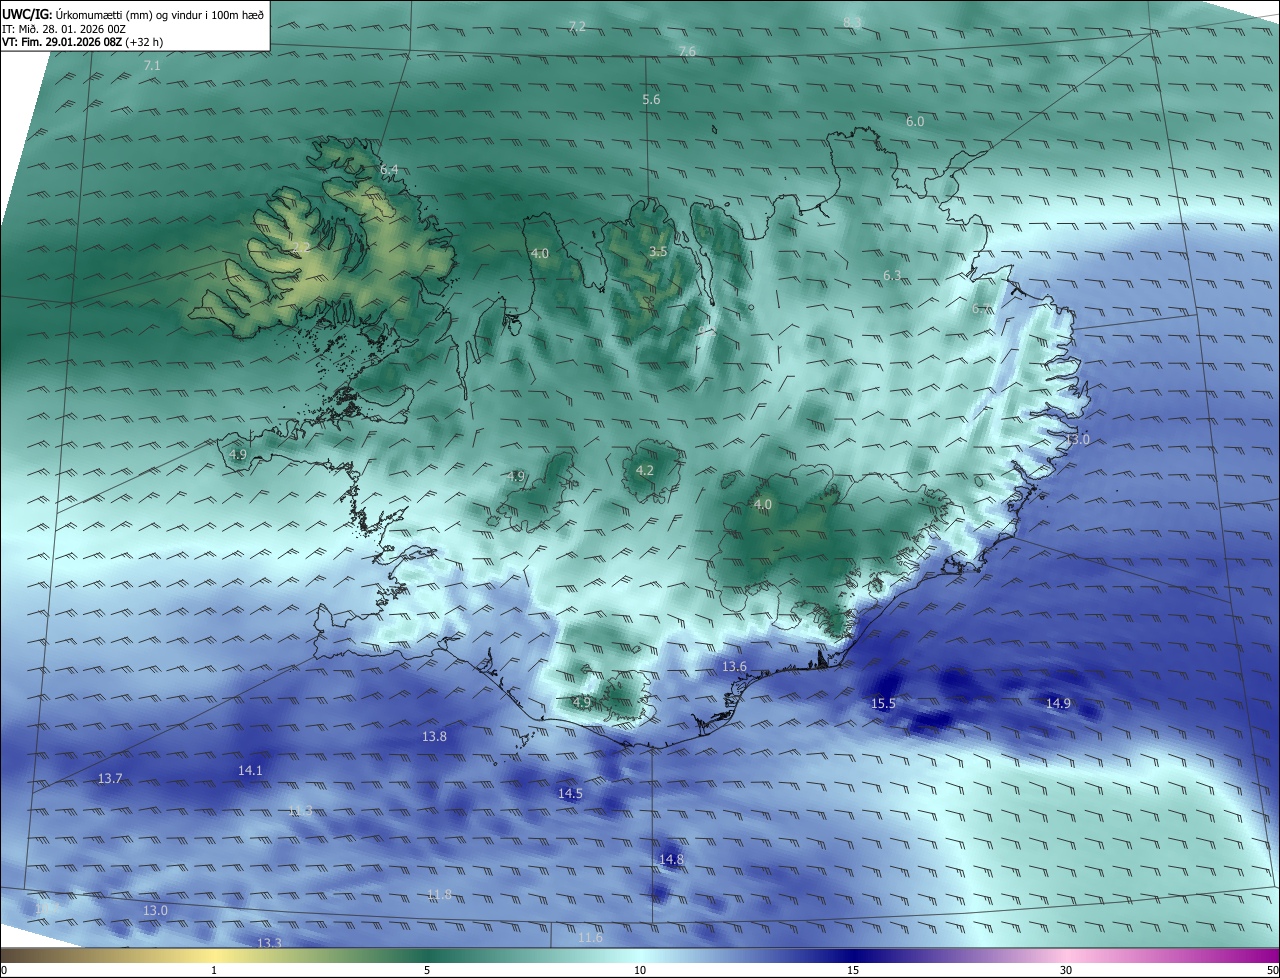Screen dimensions: 1280x978
Task: Click the 6.0 value label
Action: (x=915, y=121)
